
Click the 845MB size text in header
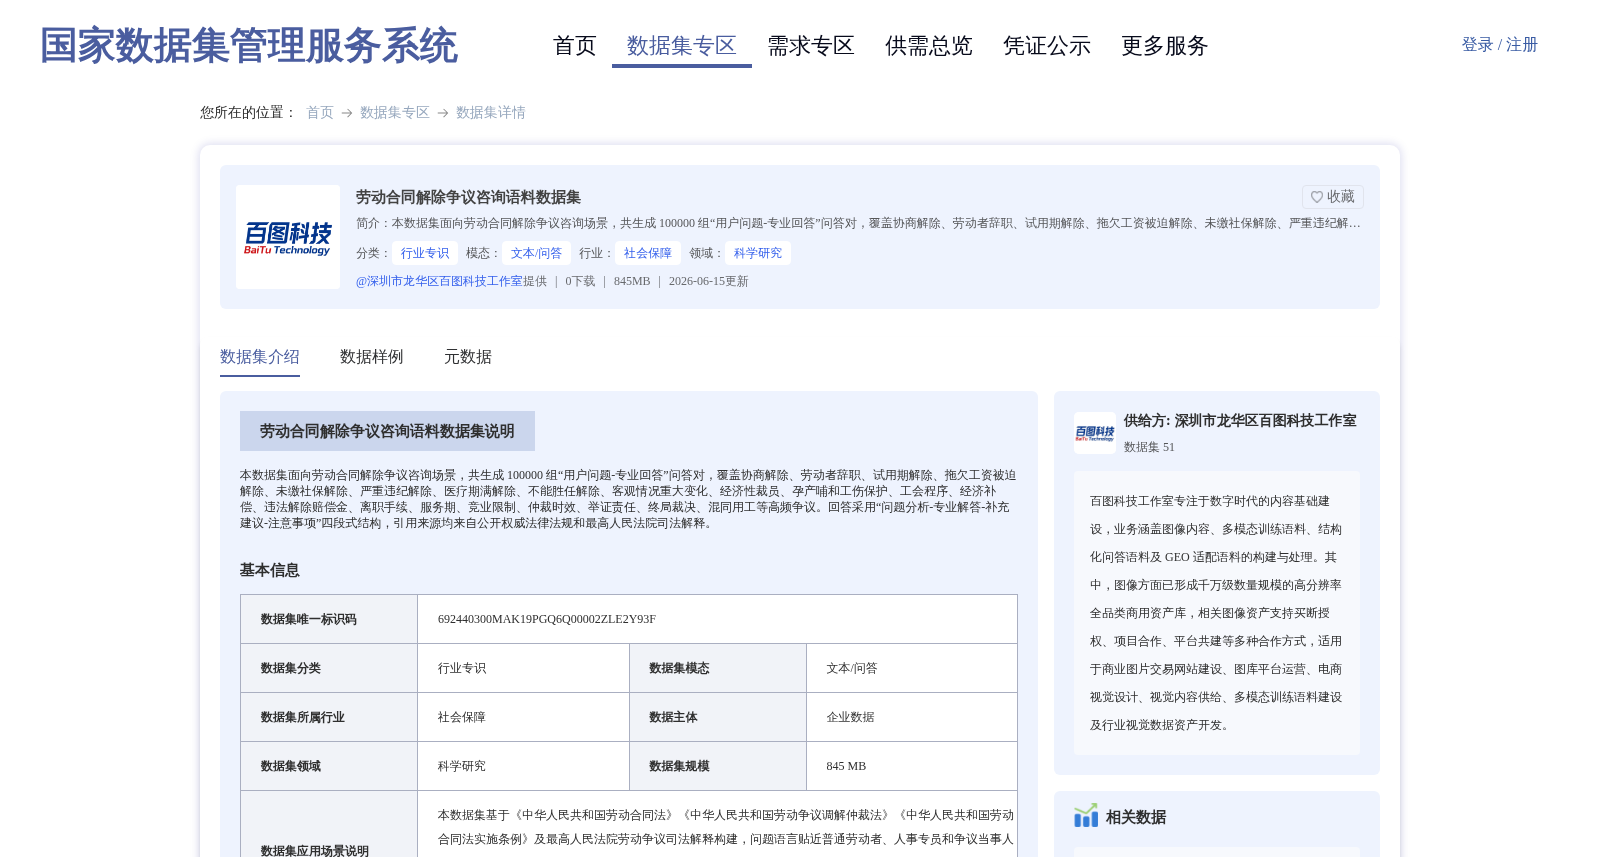click(632, 281)
